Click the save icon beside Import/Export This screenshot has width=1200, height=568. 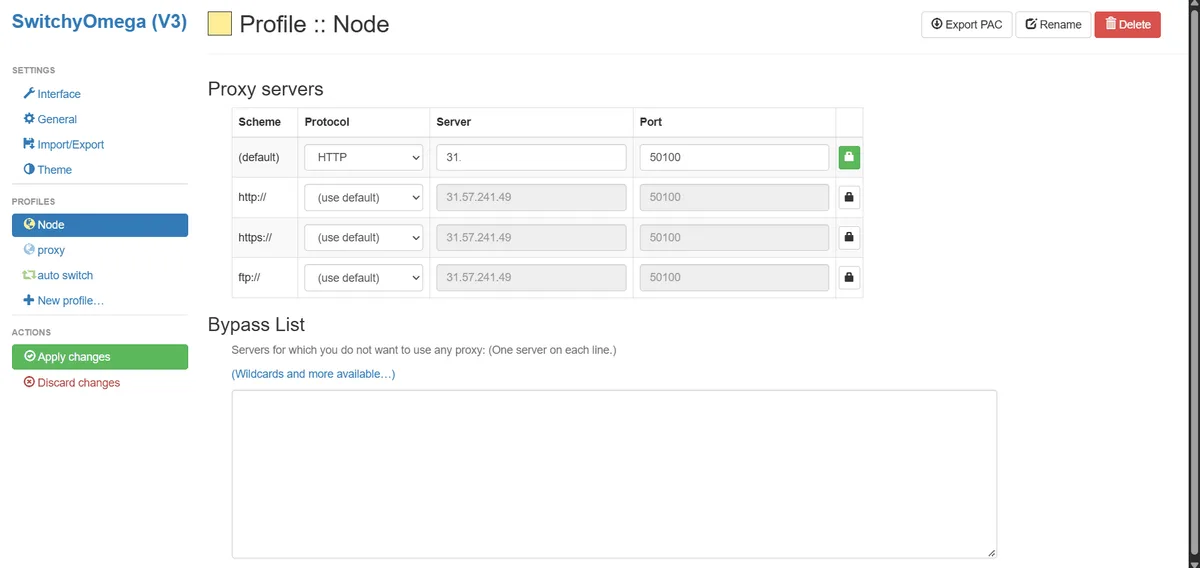pyautogui.click(x=29, y=144)
